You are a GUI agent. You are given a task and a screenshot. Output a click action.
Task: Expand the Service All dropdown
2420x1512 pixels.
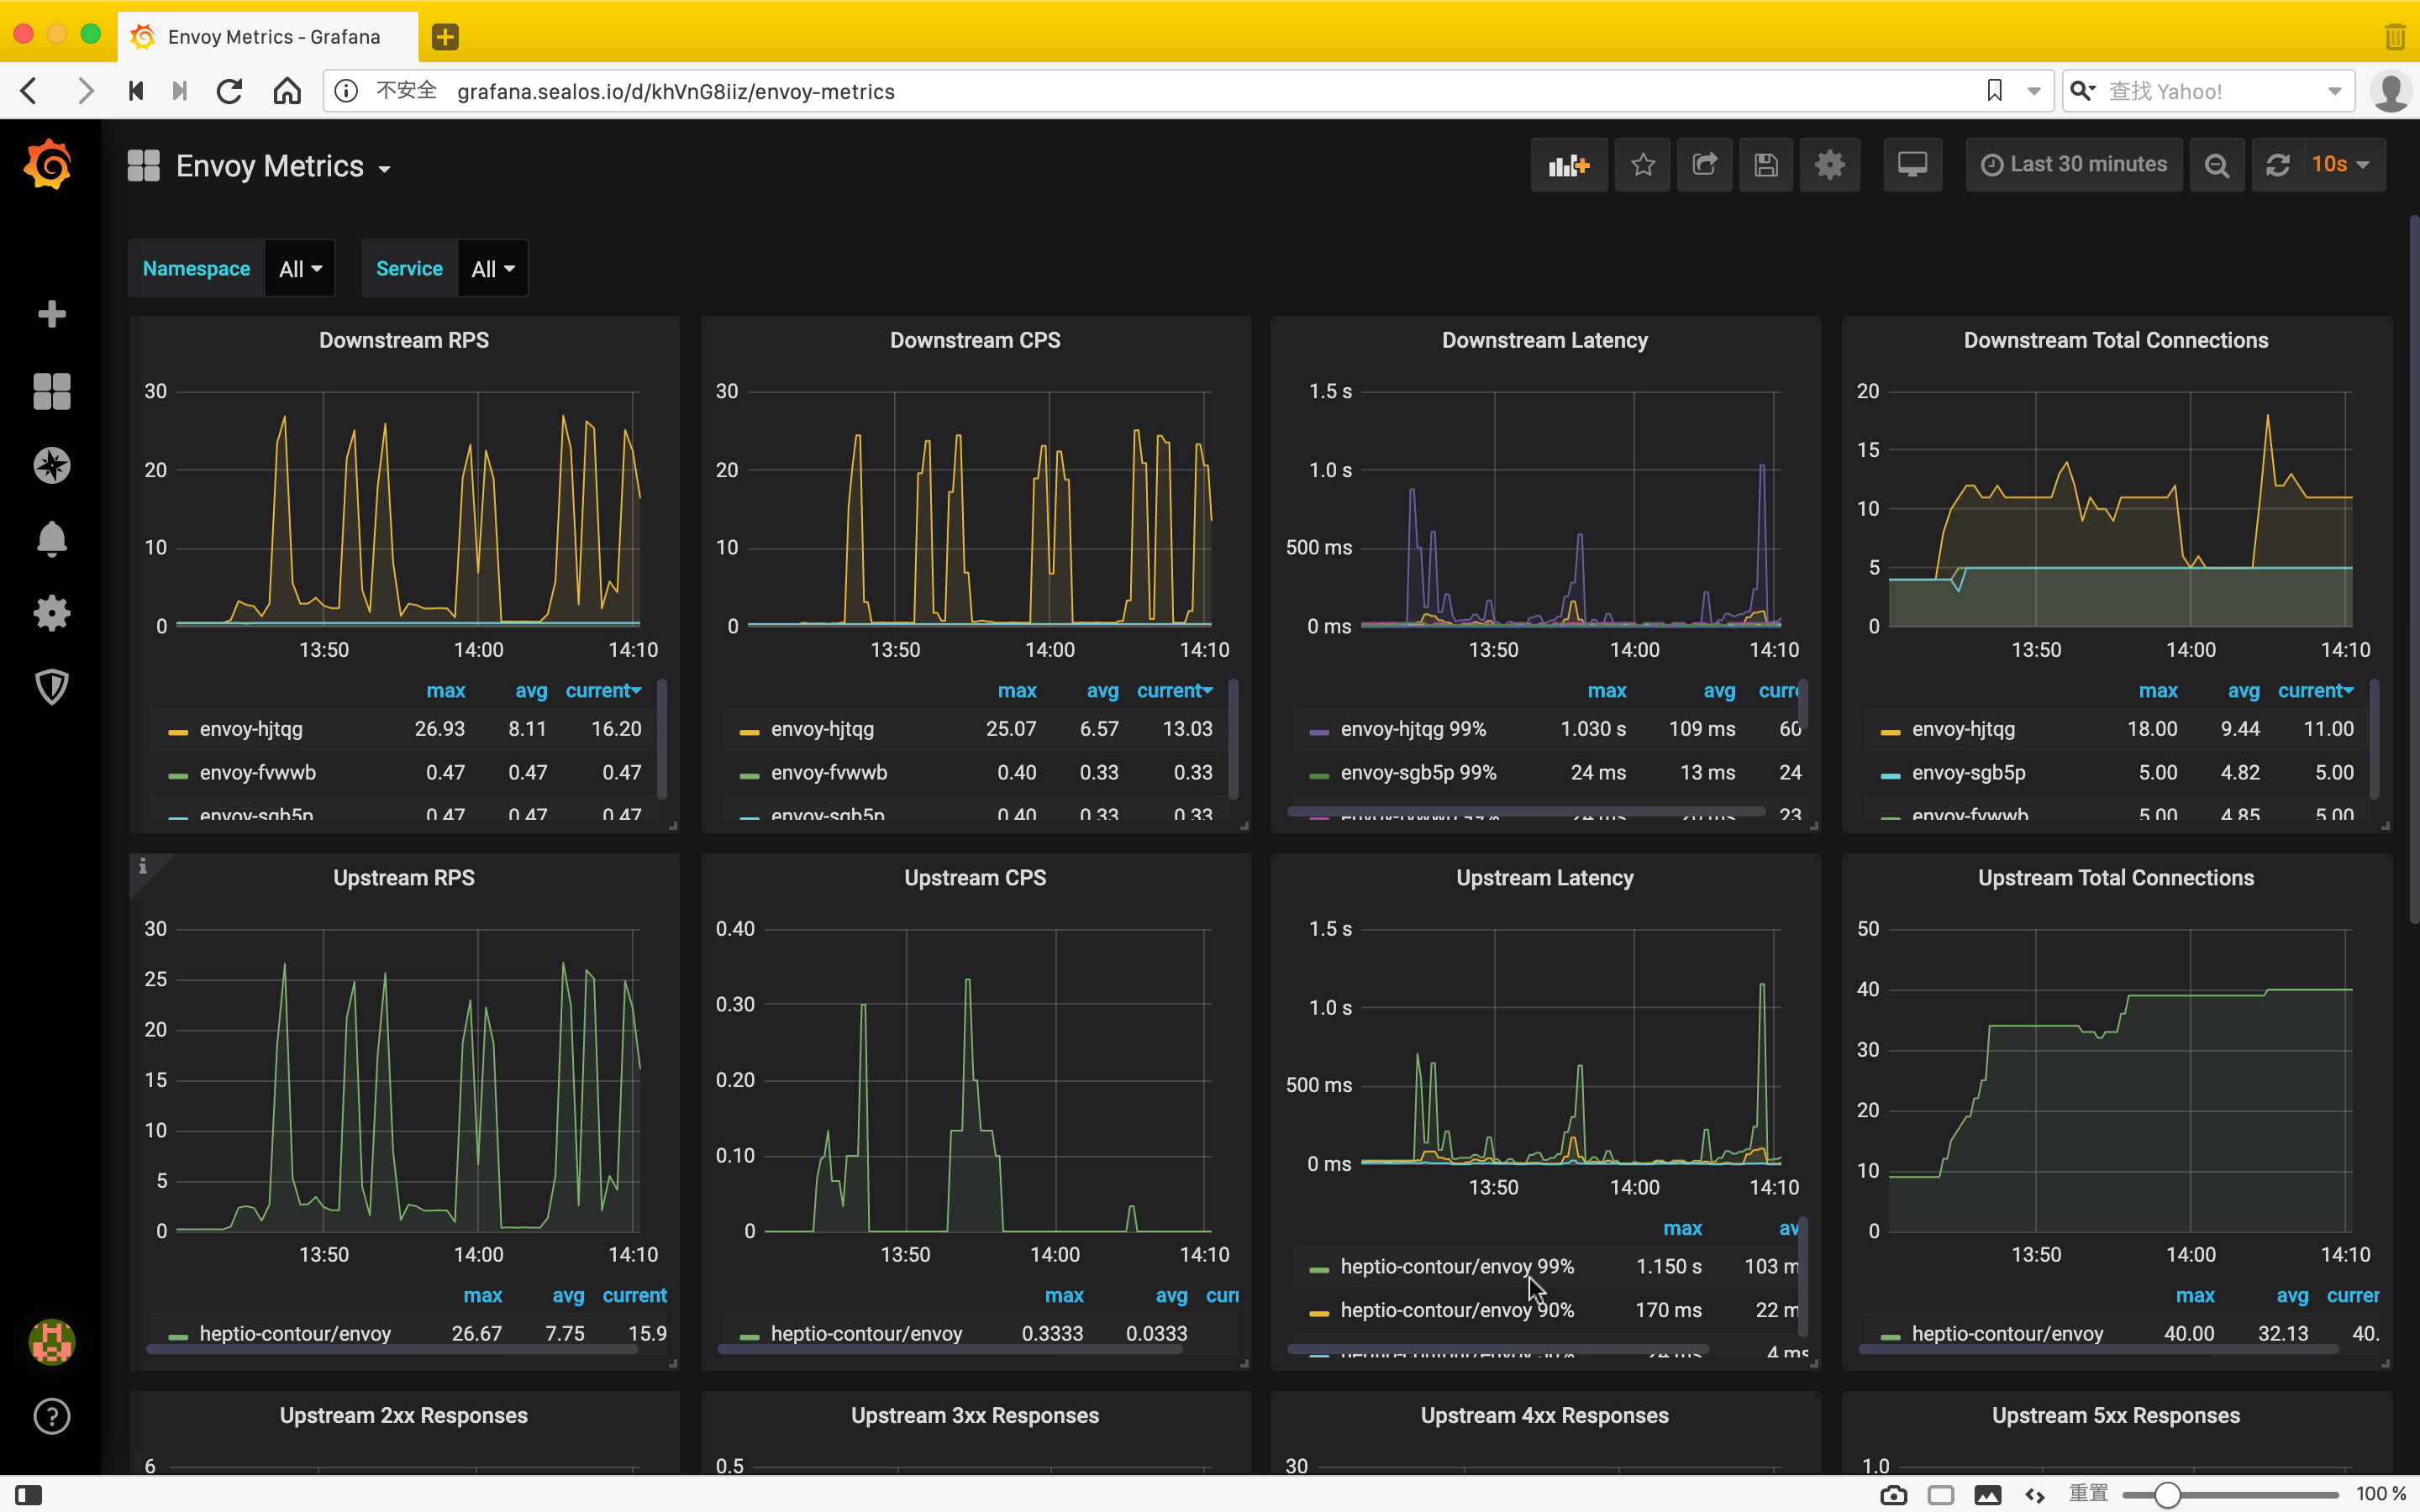(493, 269)
